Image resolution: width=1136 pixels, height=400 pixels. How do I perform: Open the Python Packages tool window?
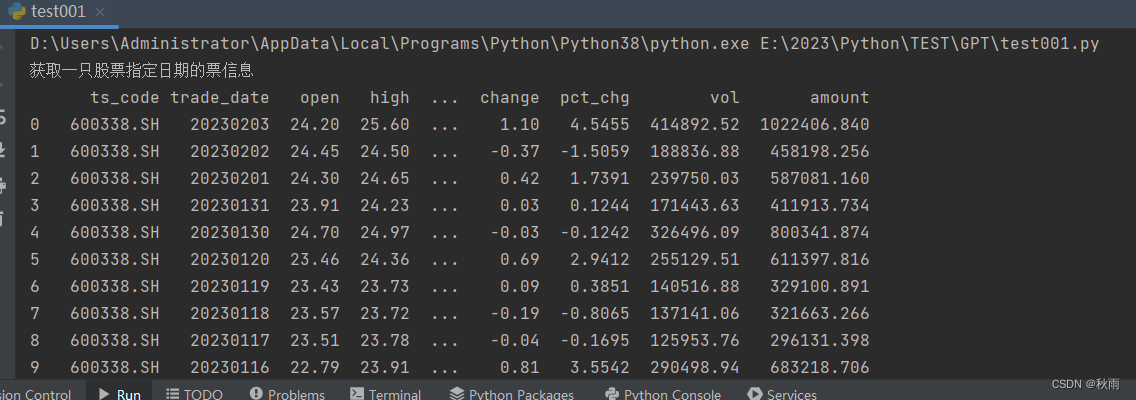[x=512, y=393]
